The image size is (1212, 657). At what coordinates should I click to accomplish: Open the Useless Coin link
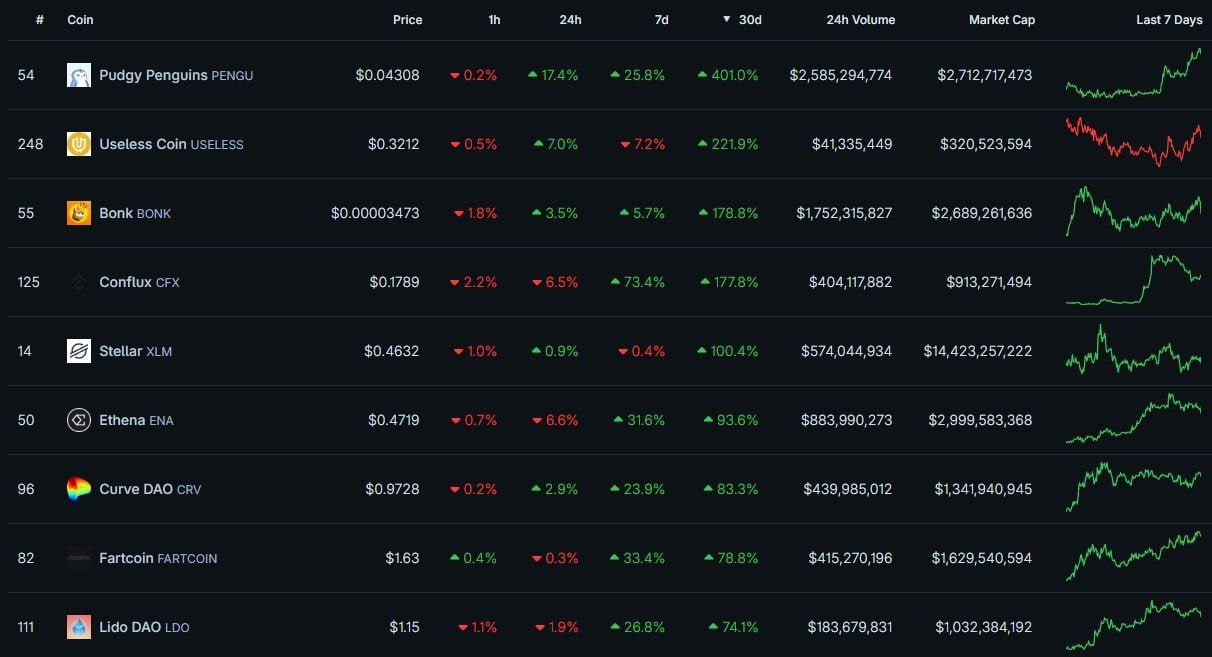tap(171, 144)
